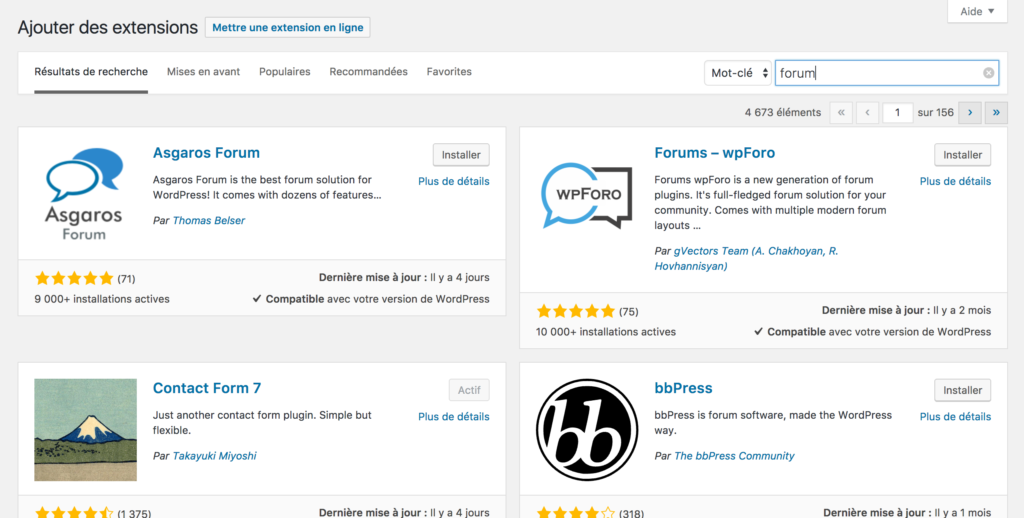
Task: Open the Aide help dropdown
Action: point(977,12)
